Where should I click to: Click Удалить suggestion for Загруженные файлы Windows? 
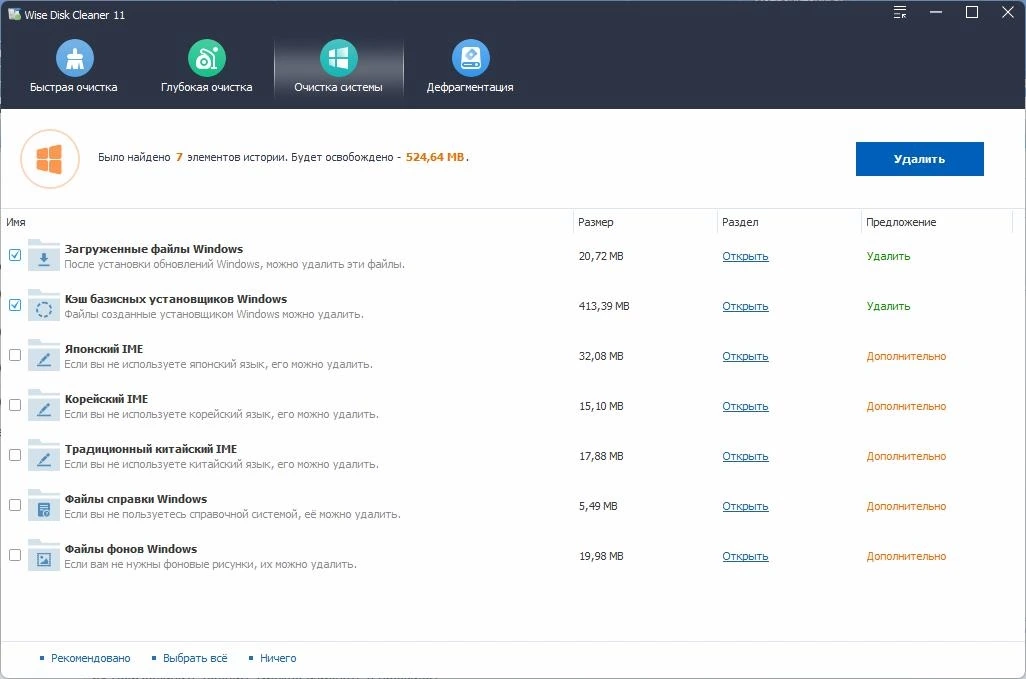[889, 256]
